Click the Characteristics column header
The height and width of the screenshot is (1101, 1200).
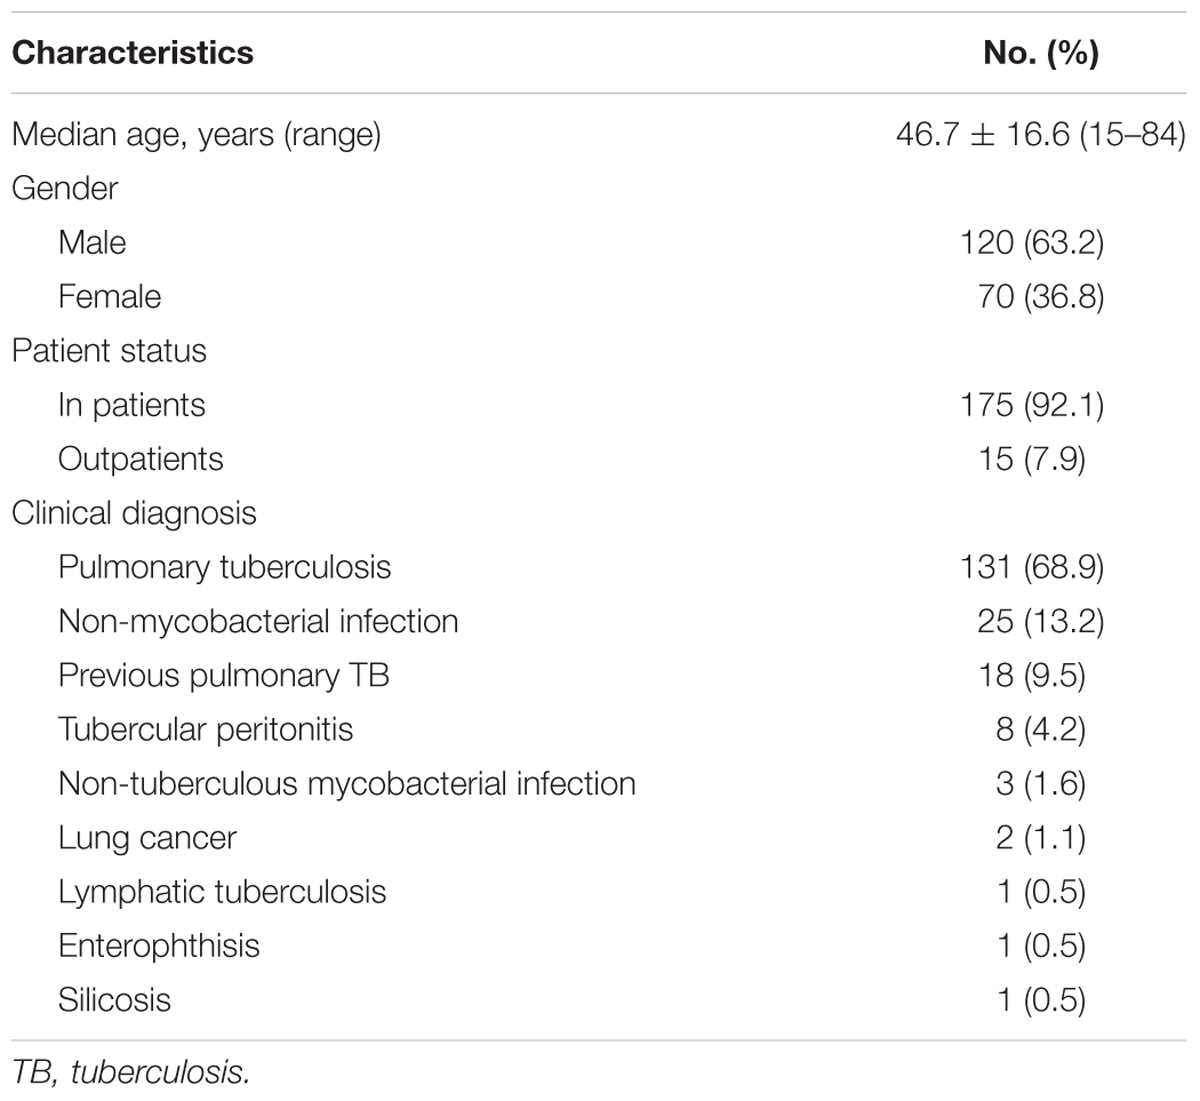pyautogui.click(x=132, y=52)
